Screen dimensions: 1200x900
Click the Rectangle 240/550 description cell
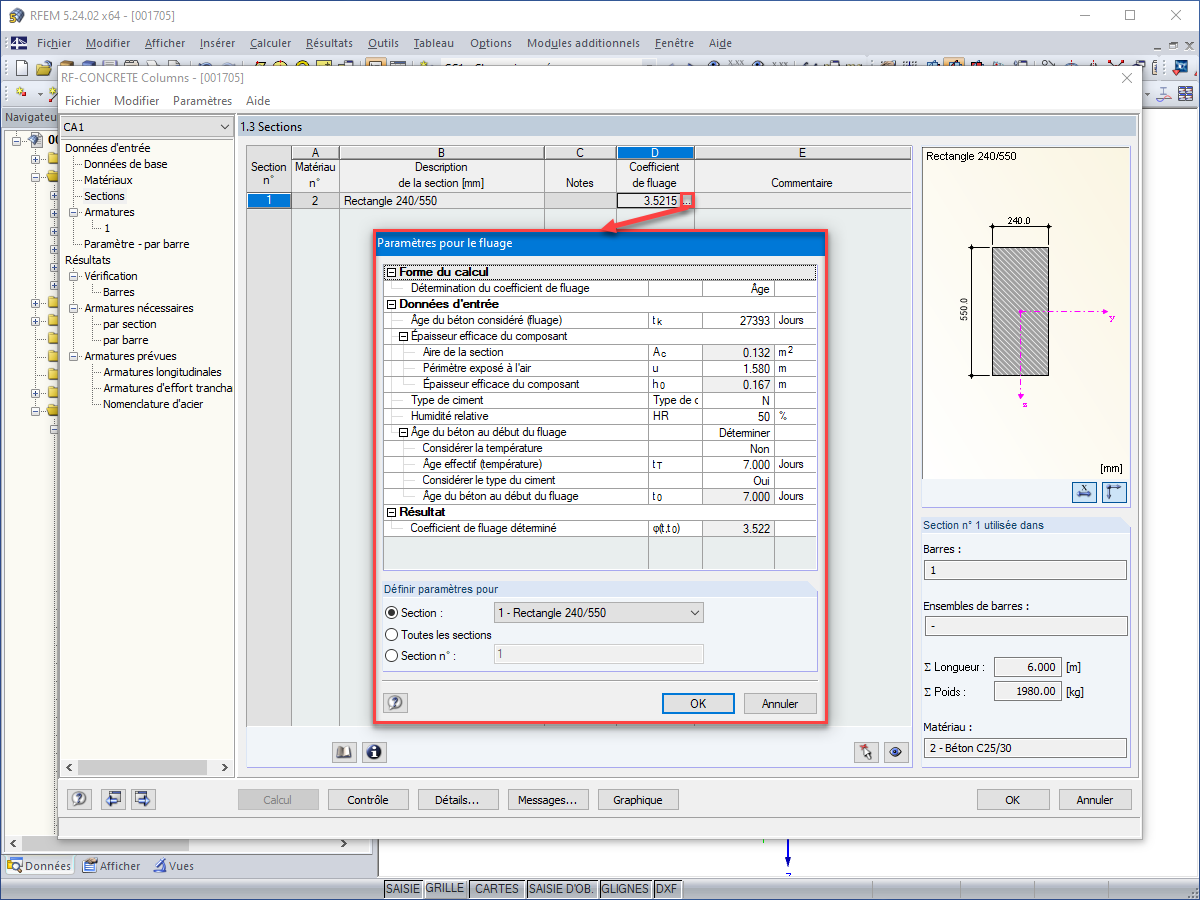[442, 201]
